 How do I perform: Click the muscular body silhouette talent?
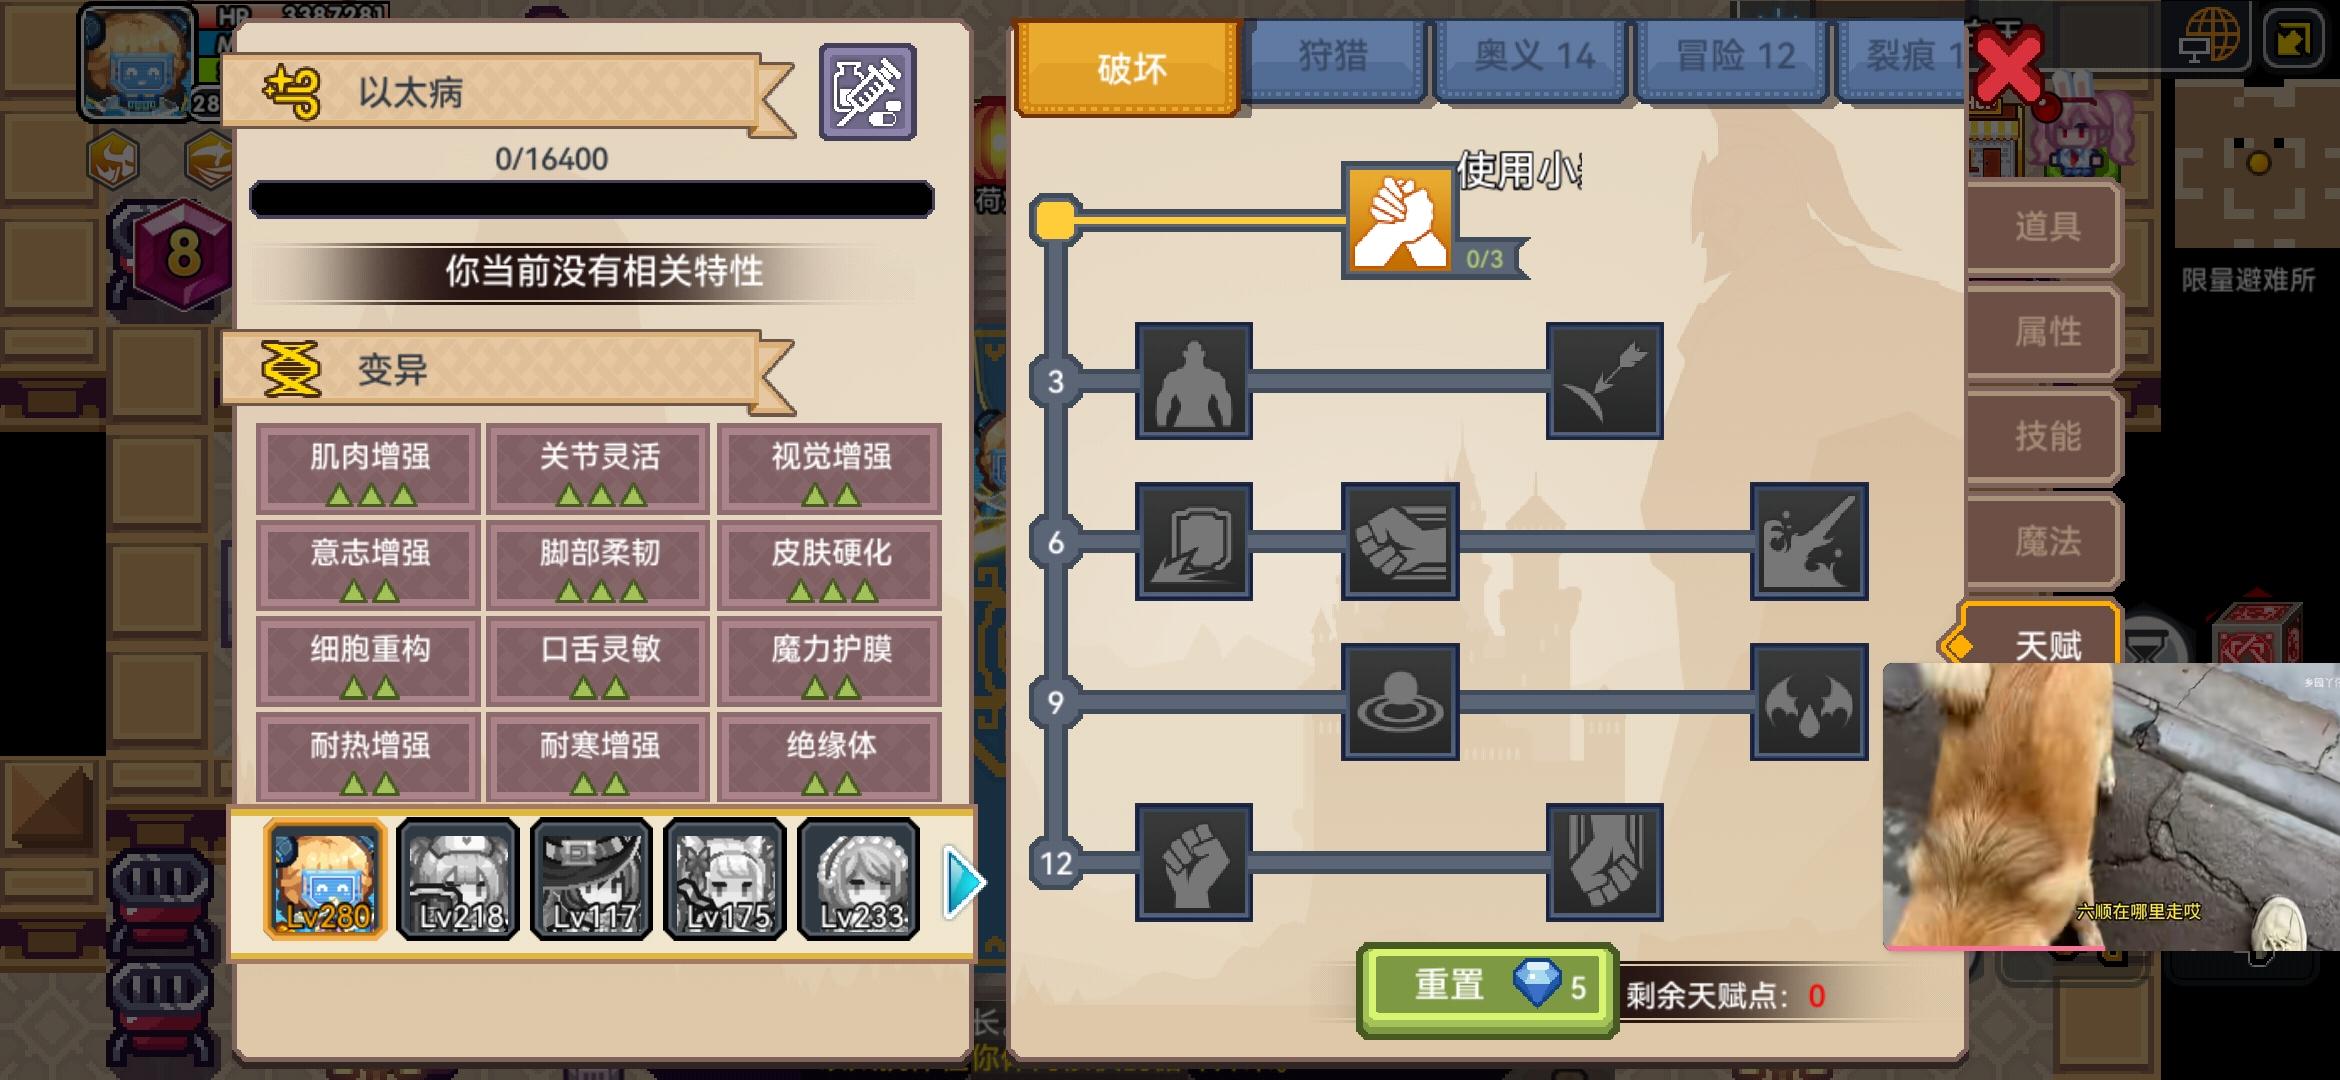point(1193,380)
